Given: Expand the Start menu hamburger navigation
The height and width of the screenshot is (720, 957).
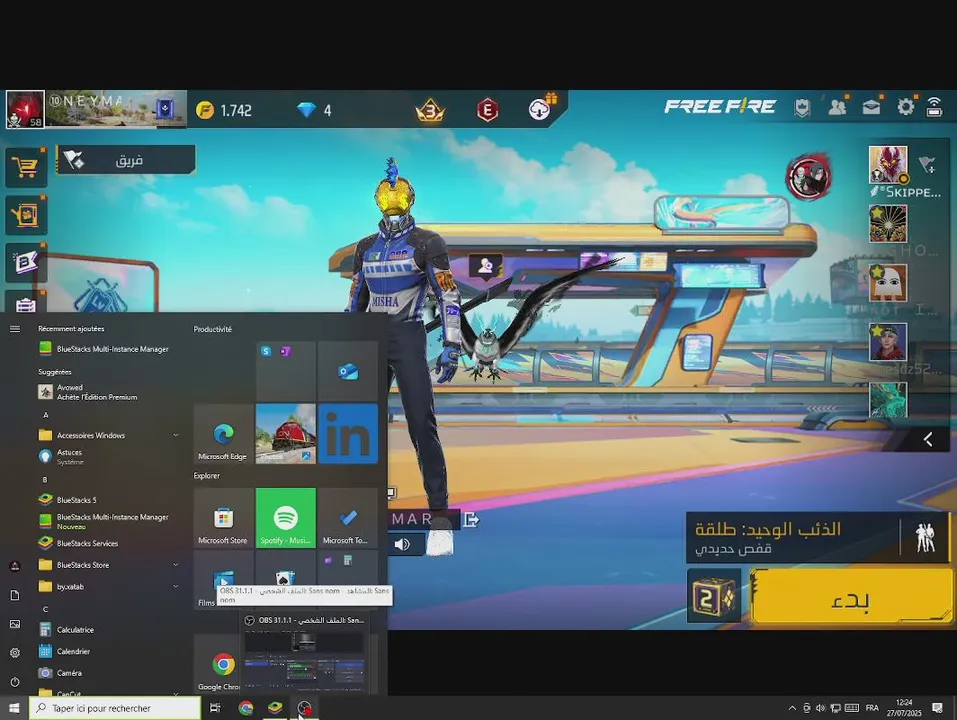Looking at the screenshot, I should (15, 329).
